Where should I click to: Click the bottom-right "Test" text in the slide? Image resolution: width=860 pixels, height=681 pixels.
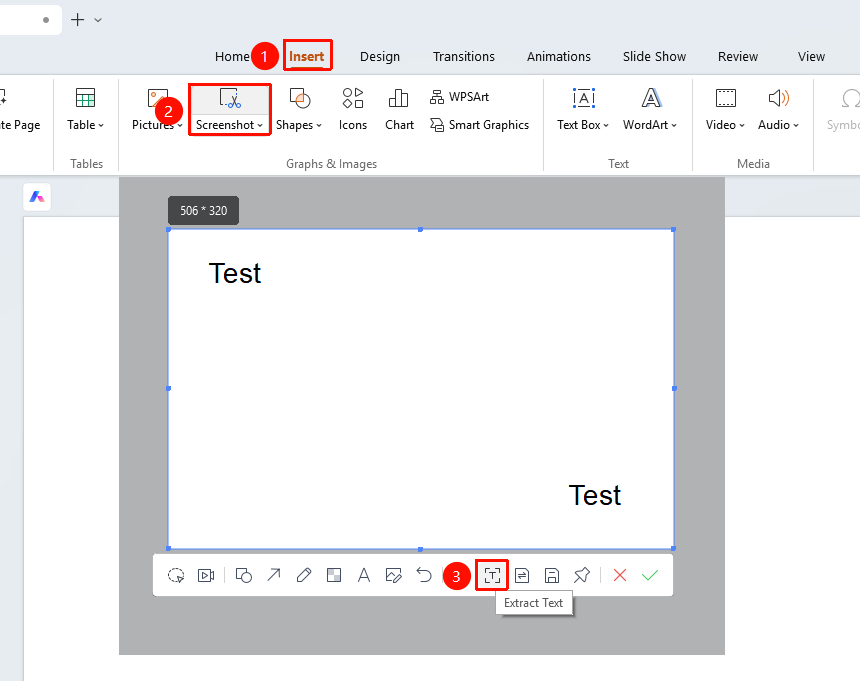(x=595, y=495)
